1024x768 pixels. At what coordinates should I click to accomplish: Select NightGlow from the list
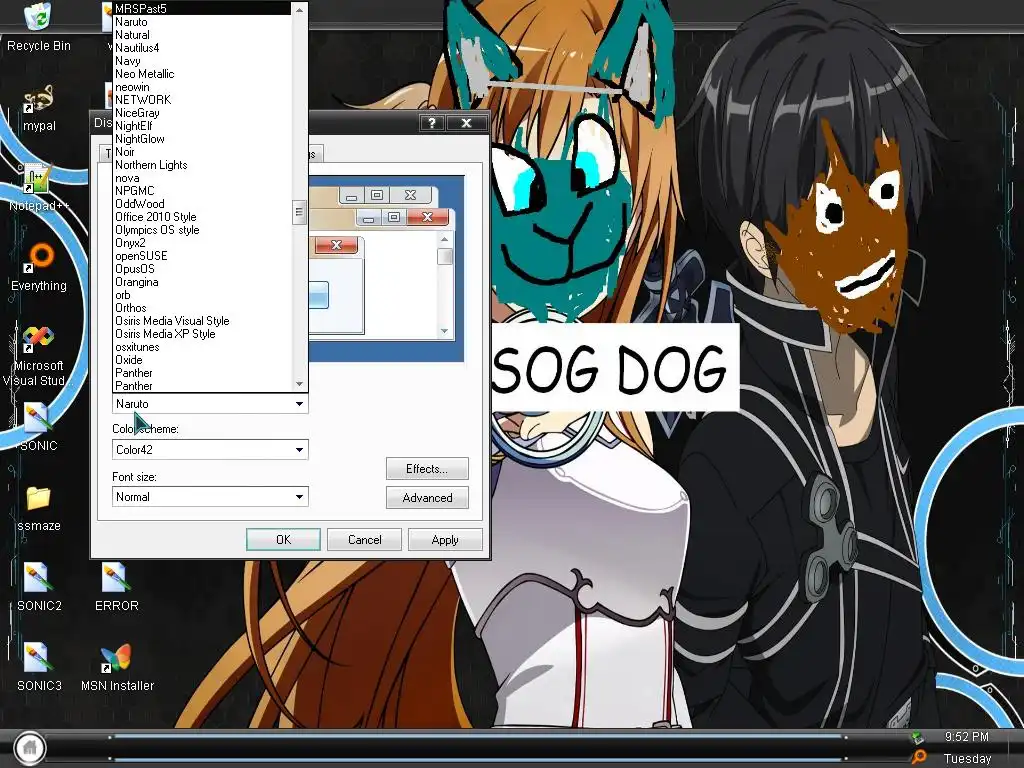(x=202, y=138)
